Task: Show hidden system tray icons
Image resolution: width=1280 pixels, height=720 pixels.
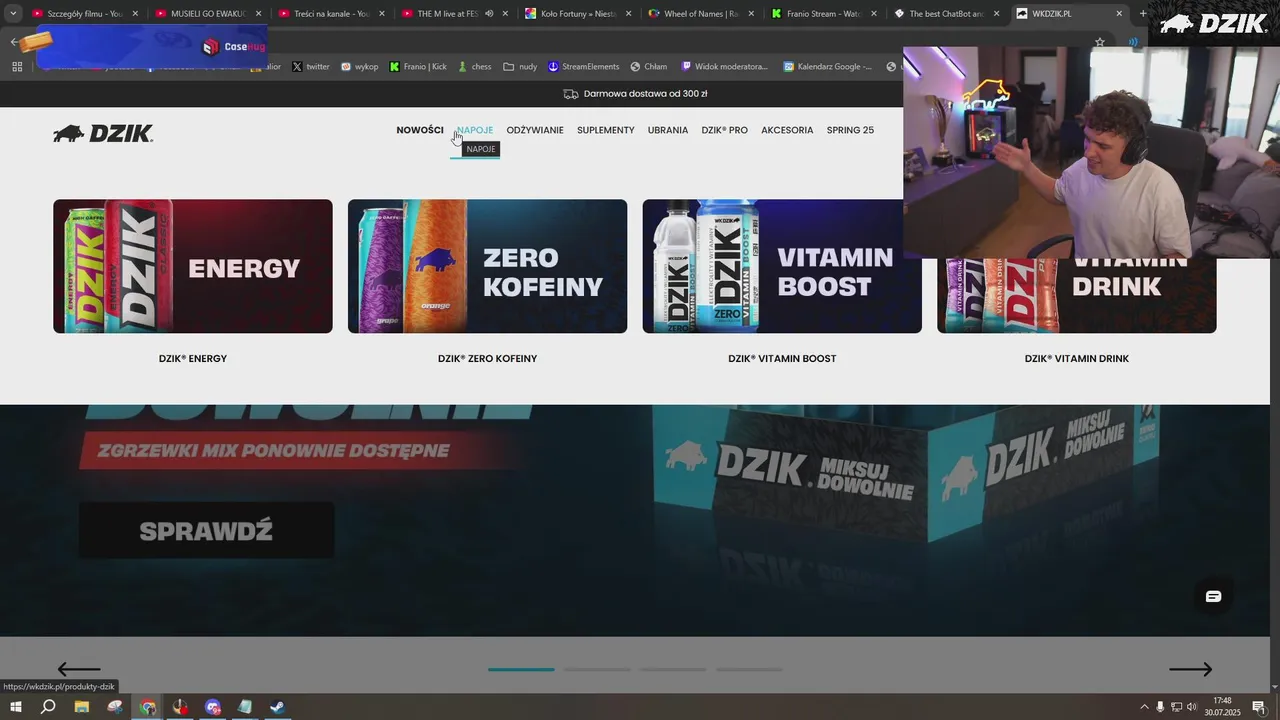Action: (x=1144, y=707)
